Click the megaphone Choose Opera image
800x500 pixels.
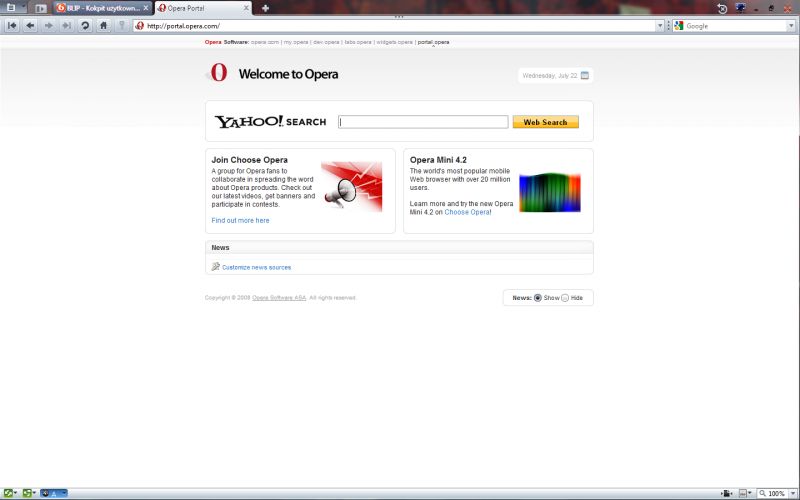(x=352, y=187)
